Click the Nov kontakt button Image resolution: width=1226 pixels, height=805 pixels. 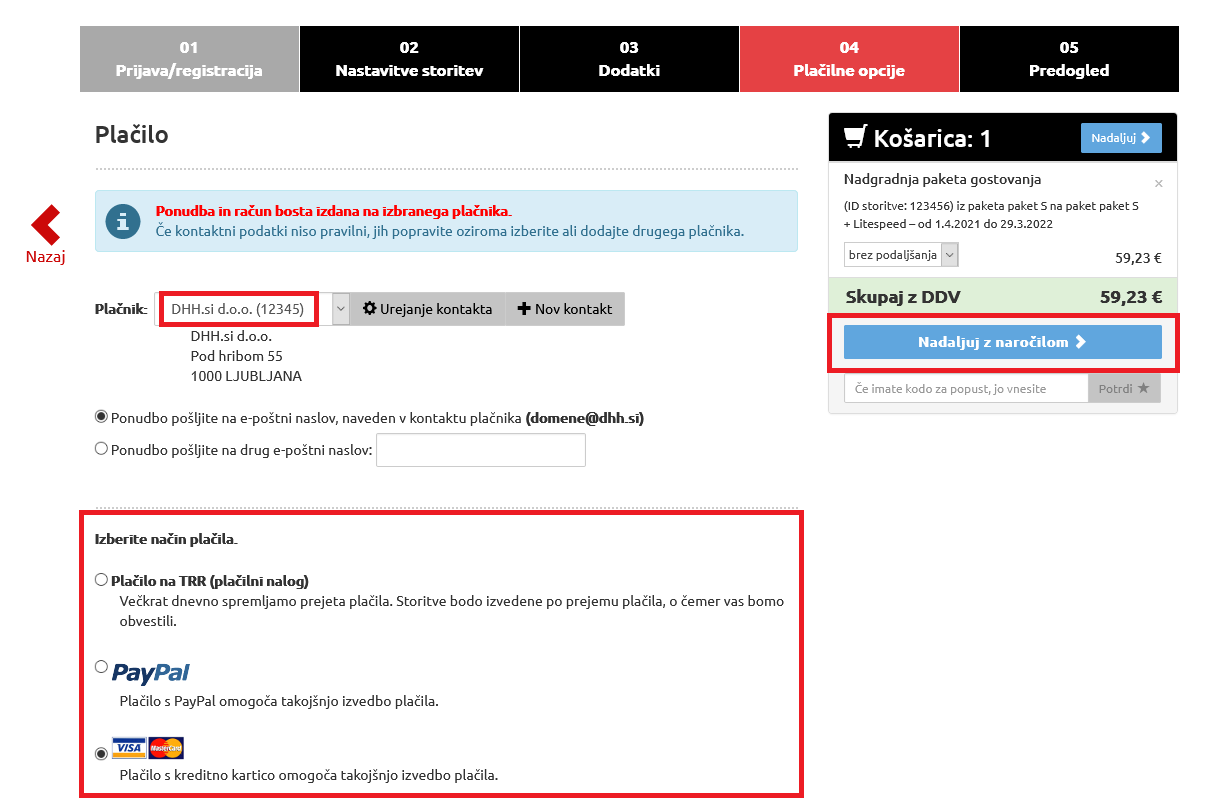pyautogui.click(x=565, y=309)
